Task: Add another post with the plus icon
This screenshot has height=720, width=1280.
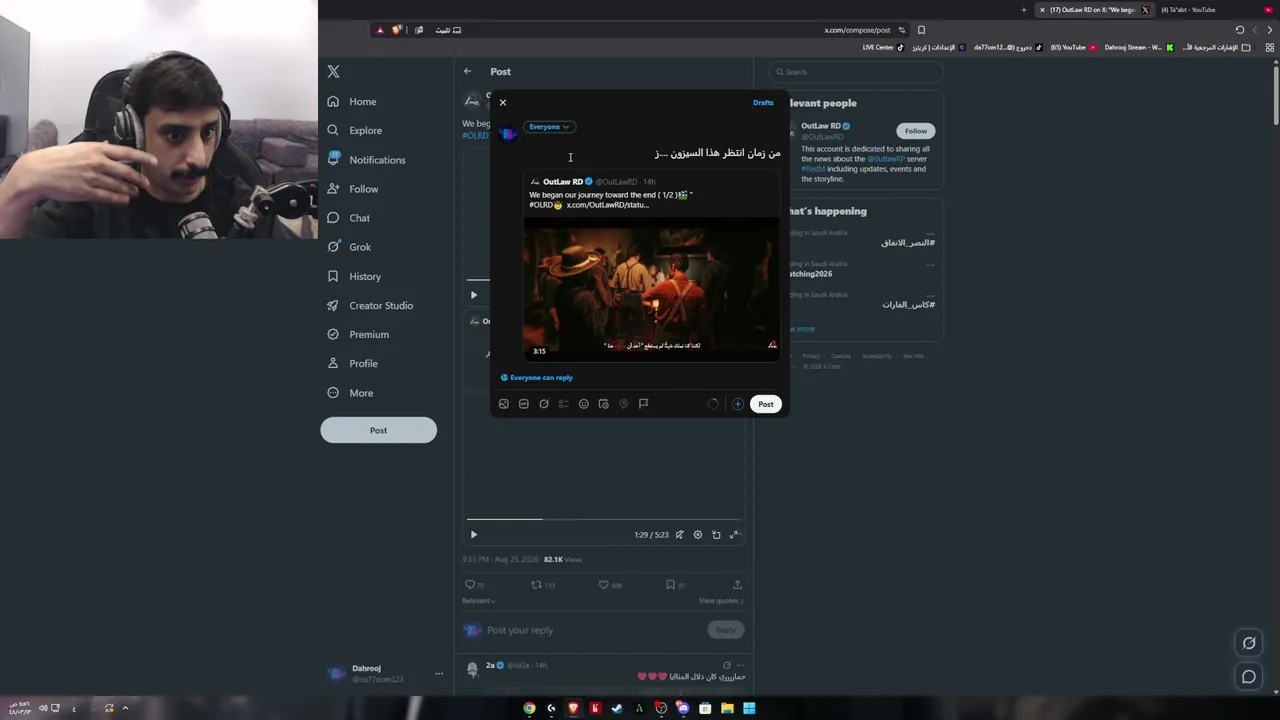Action: (738, 404)
